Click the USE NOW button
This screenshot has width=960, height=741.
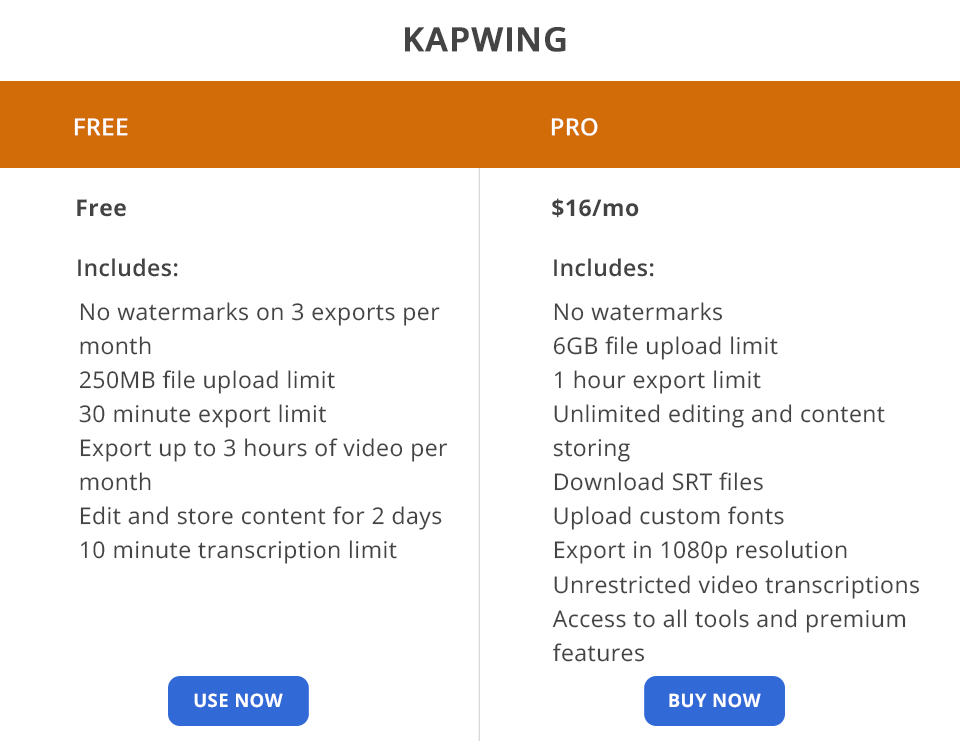(238, 701)
